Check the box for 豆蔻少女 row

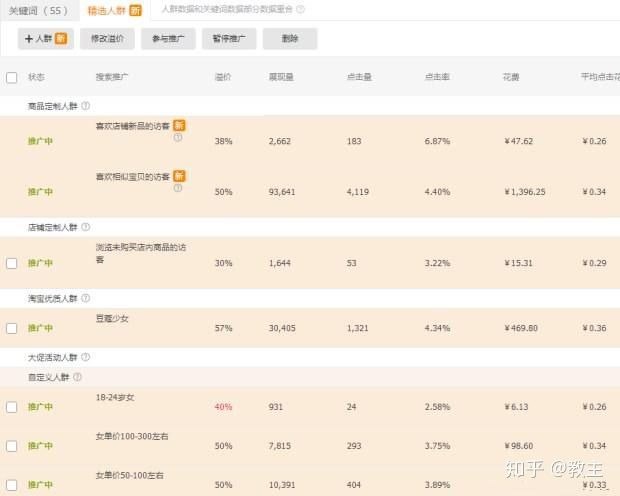pos(12,328)
